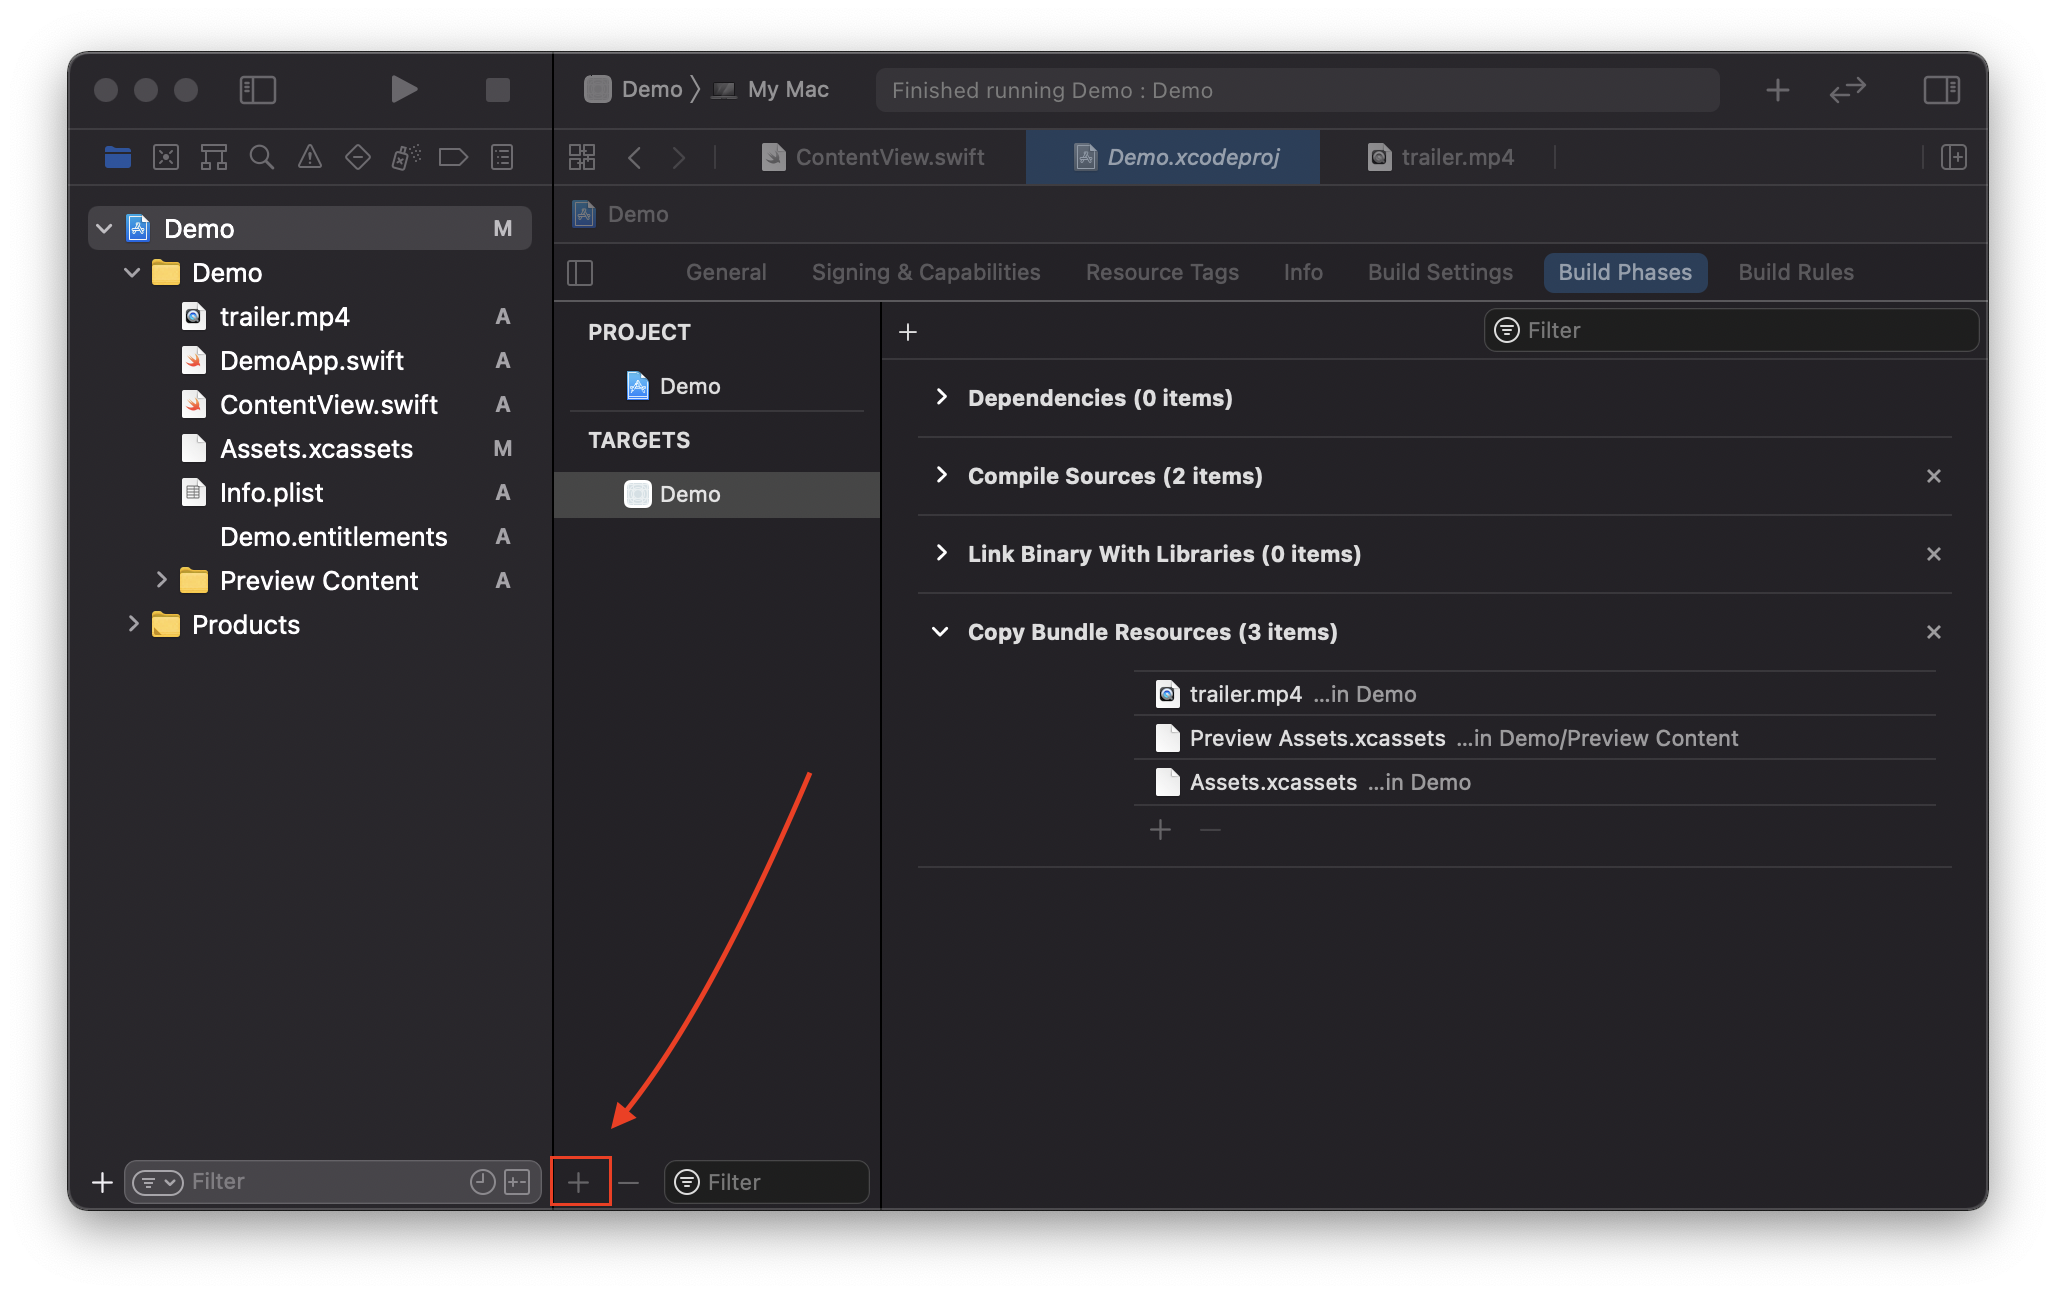
Task: Switch to the Build Settings tab
Action: pos(1440,272)
